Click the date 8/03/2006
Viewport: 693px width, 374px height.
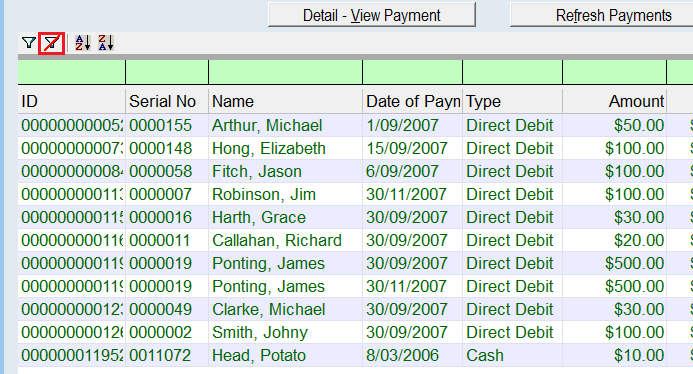tap(402, 355)
